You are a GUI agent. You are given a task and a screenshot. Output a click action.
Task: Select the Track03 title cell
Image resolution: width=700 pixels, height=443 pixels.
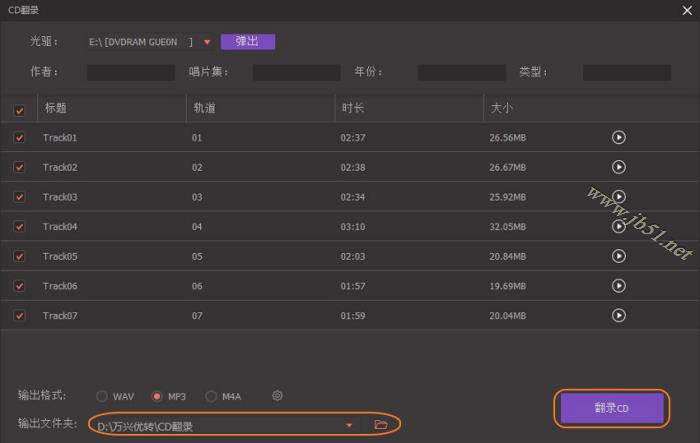[x=60, y=197]
